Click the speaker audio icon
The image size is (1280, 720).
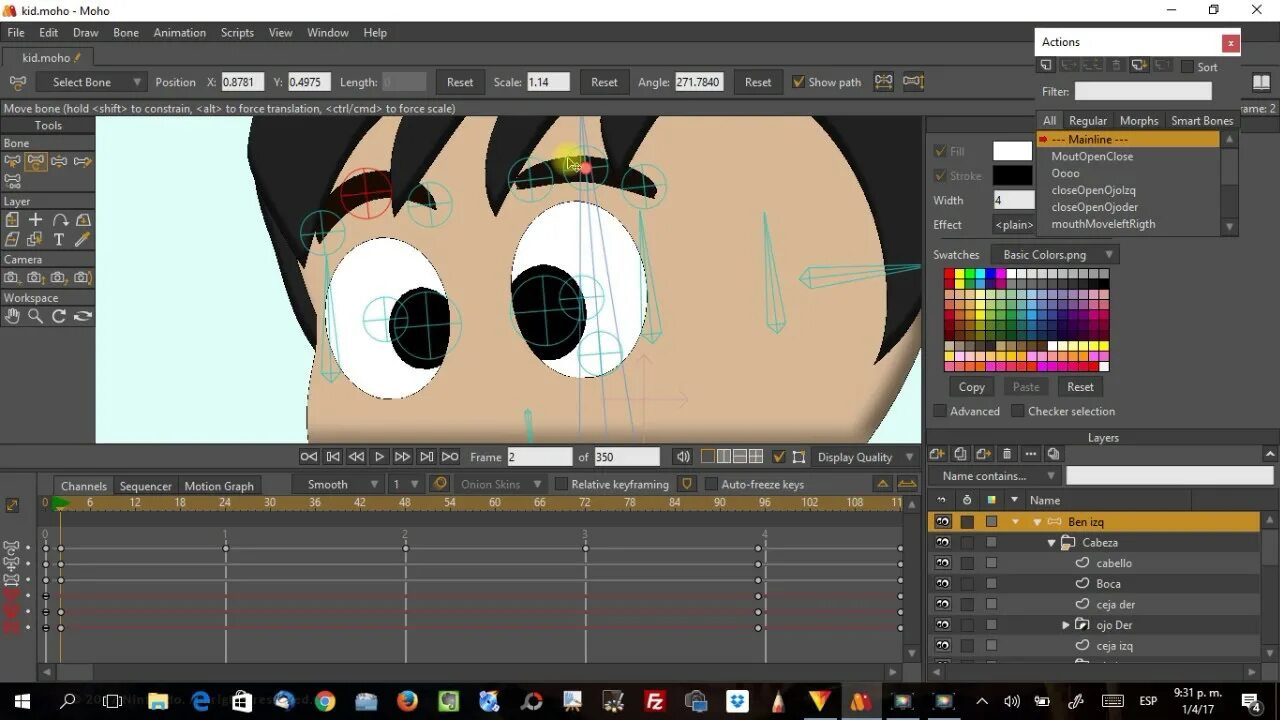click(x=682, y=457)
